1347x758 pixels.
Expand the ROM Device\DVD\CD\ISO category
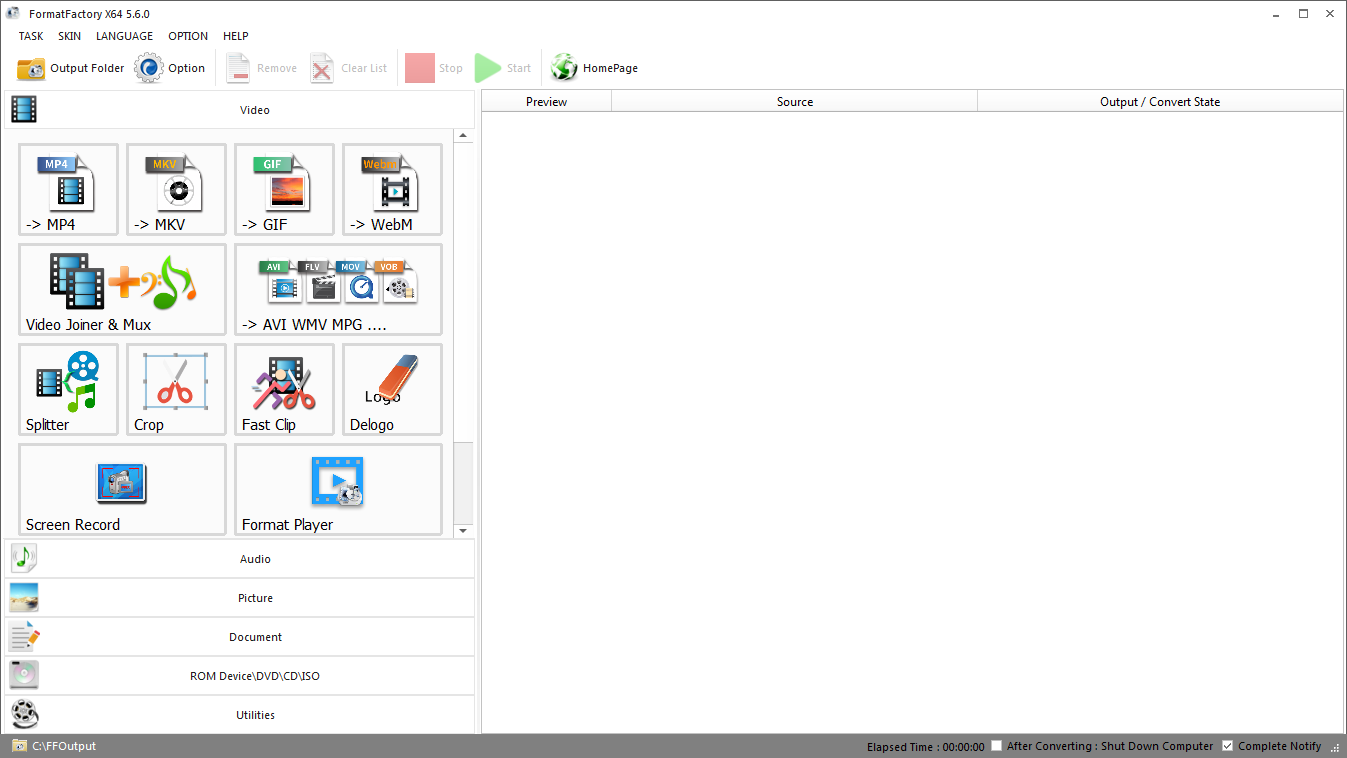(240, 676)
